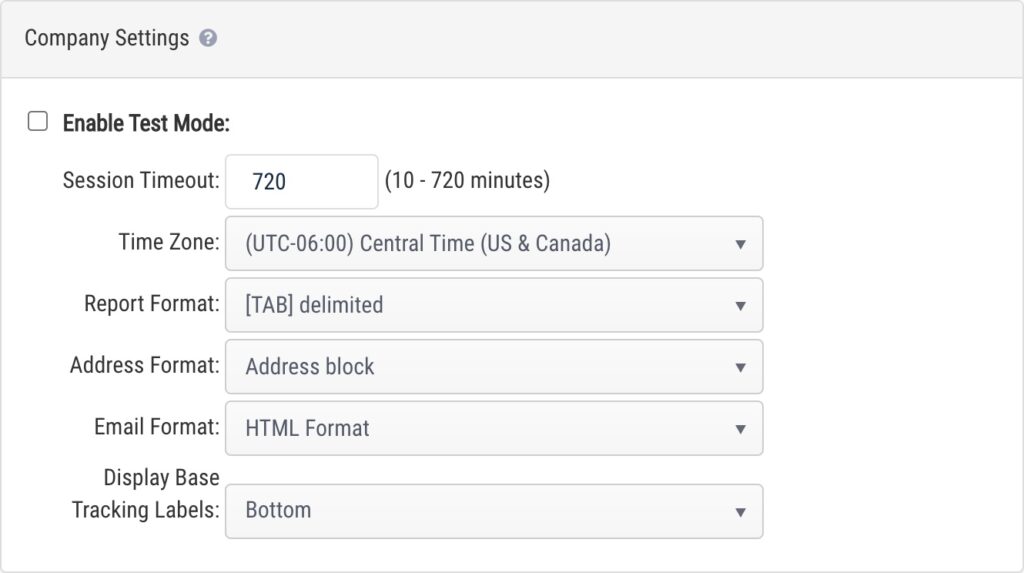This screenshot has width=1024, height=573.
Task: Click the arrow on the Bottom selector
Action: [x=740, y=512]
